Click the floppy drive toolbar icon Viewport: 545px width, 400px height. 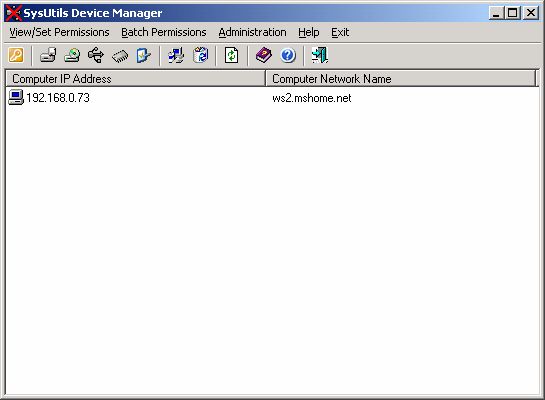pyautogui.click(x=48, y=55)
